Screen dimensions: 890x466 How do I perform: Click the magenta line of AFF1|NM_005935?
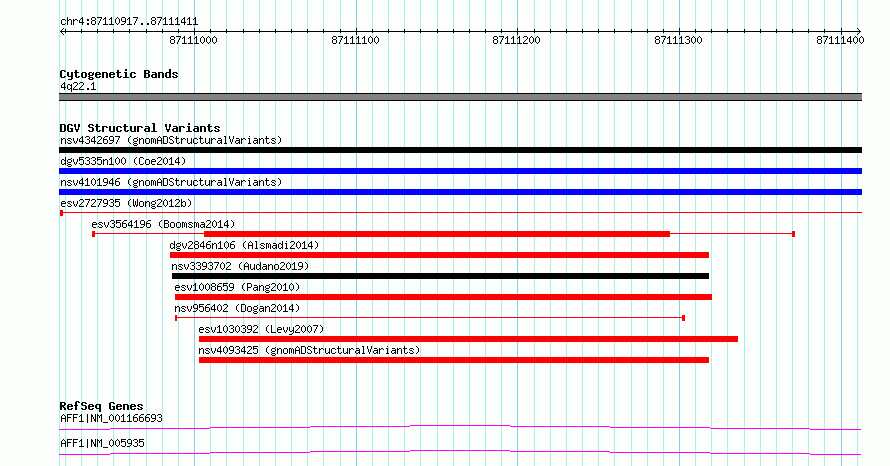pyautogui.click(x=460, y=452)
